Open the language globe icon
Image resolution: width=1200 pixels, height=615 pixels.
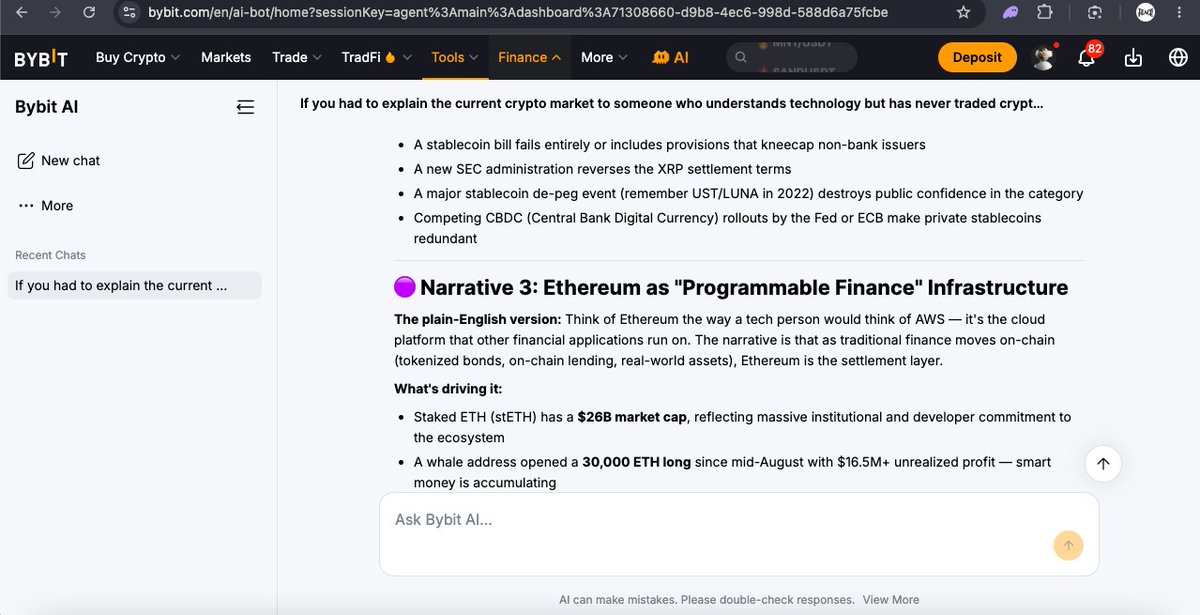[1178, 57]
